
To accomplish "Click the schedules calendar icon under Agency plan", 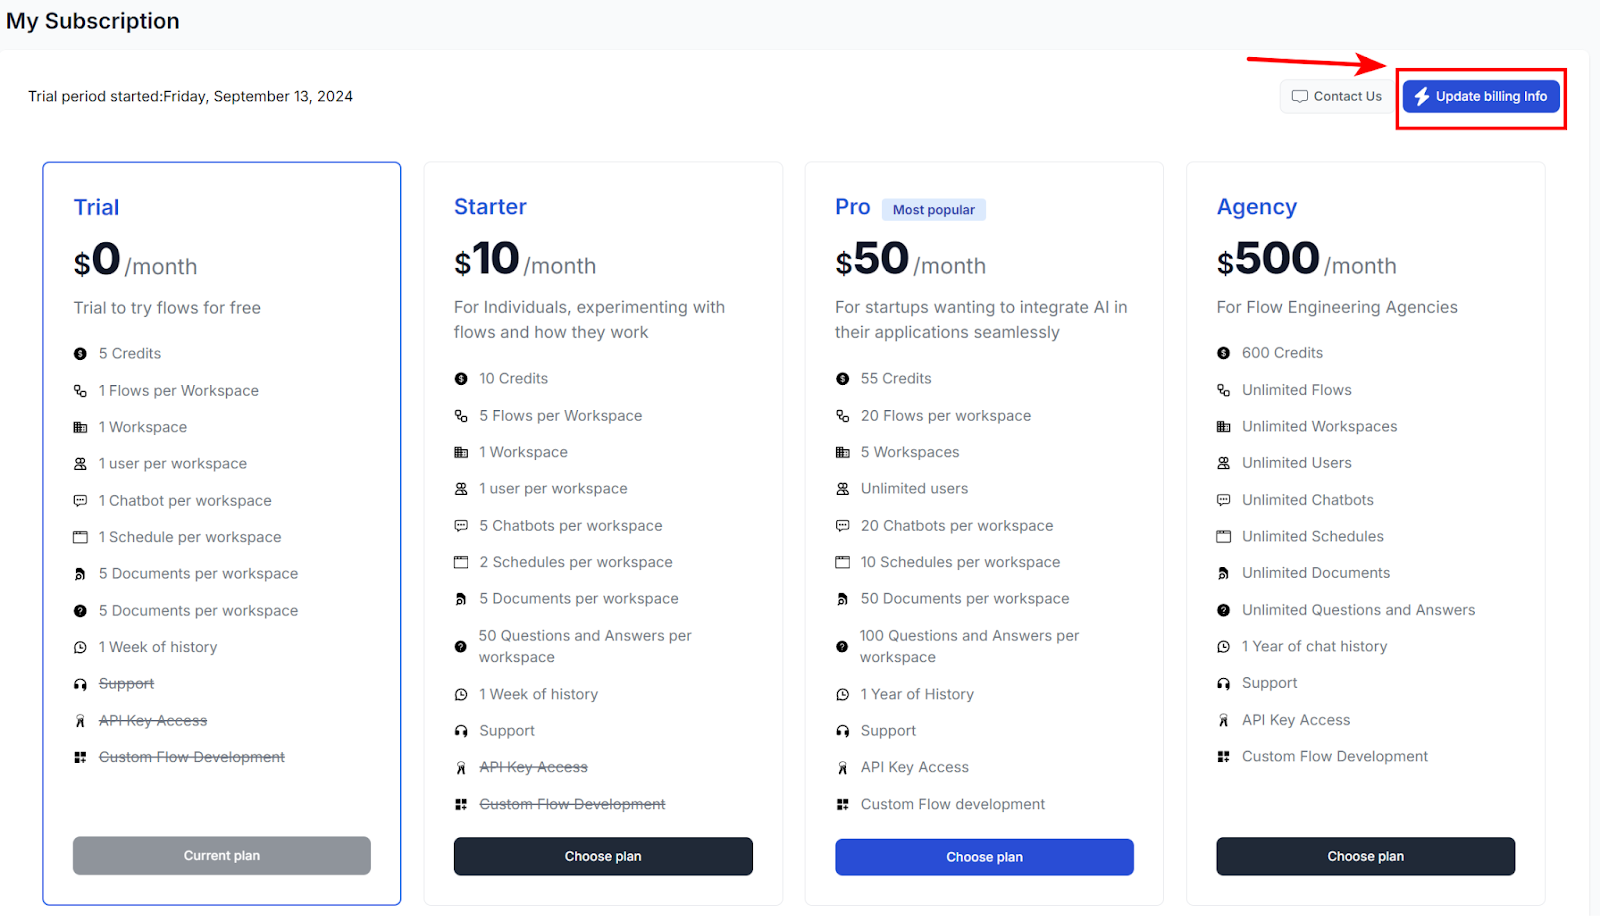I will tap(1224, 536).
